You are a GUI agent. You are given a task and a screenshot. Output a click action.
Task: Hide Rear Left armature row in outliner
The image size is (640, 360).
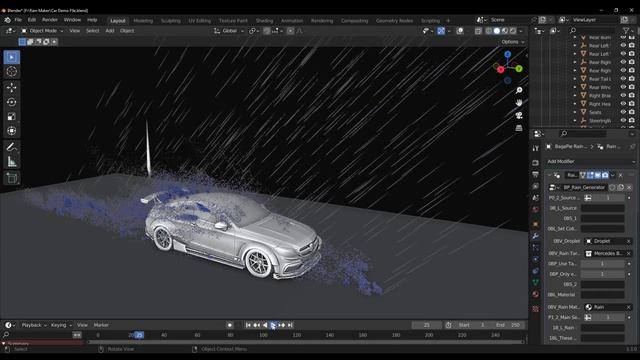pyautogui.click(x=623, y=46)
